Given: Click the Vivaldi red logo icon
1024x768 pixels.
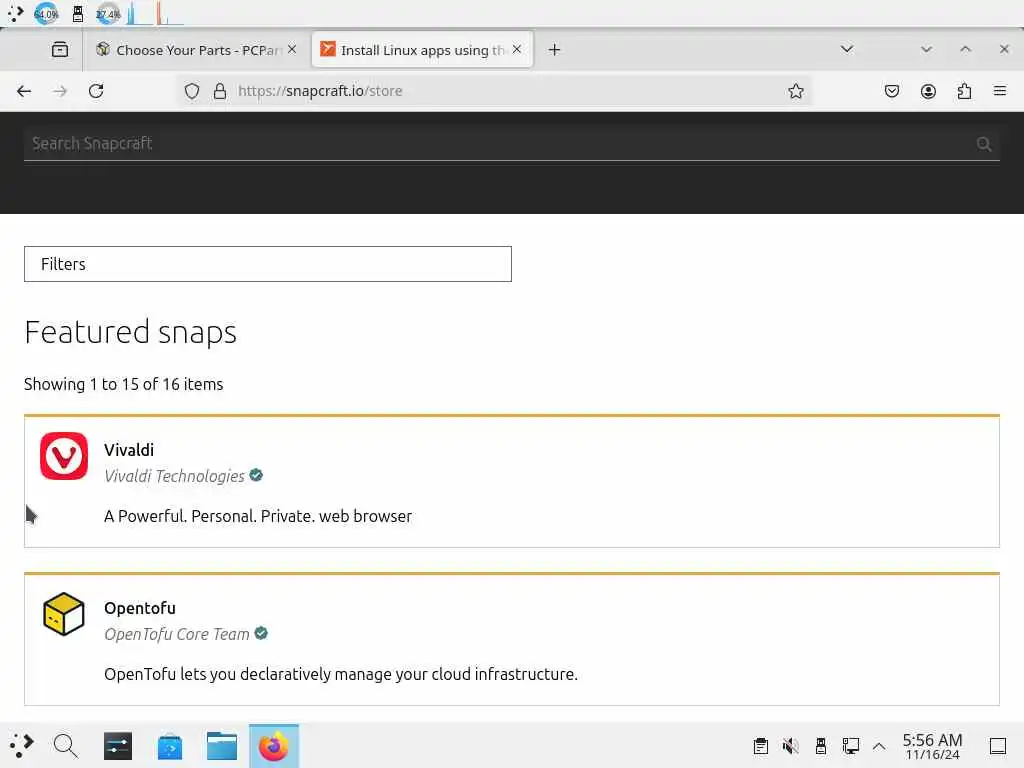Looking at the screenshot, I should pos(63,456).
